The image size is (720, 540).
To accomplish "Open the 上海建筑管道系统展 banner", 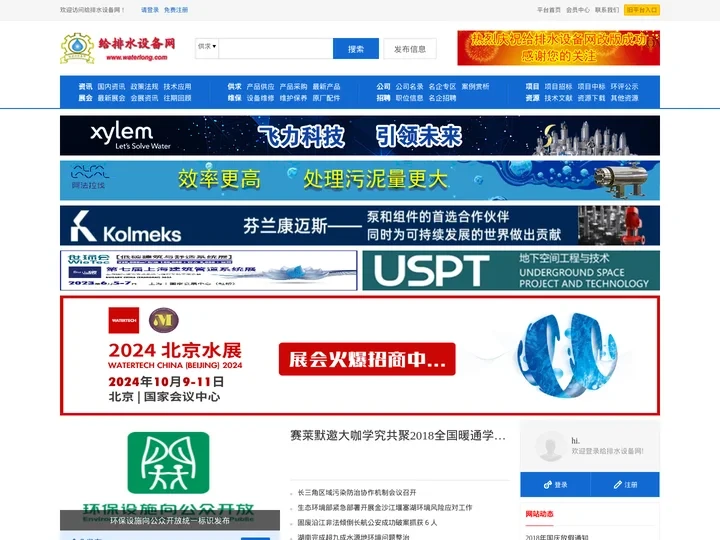I will click(x=208, y=270).
